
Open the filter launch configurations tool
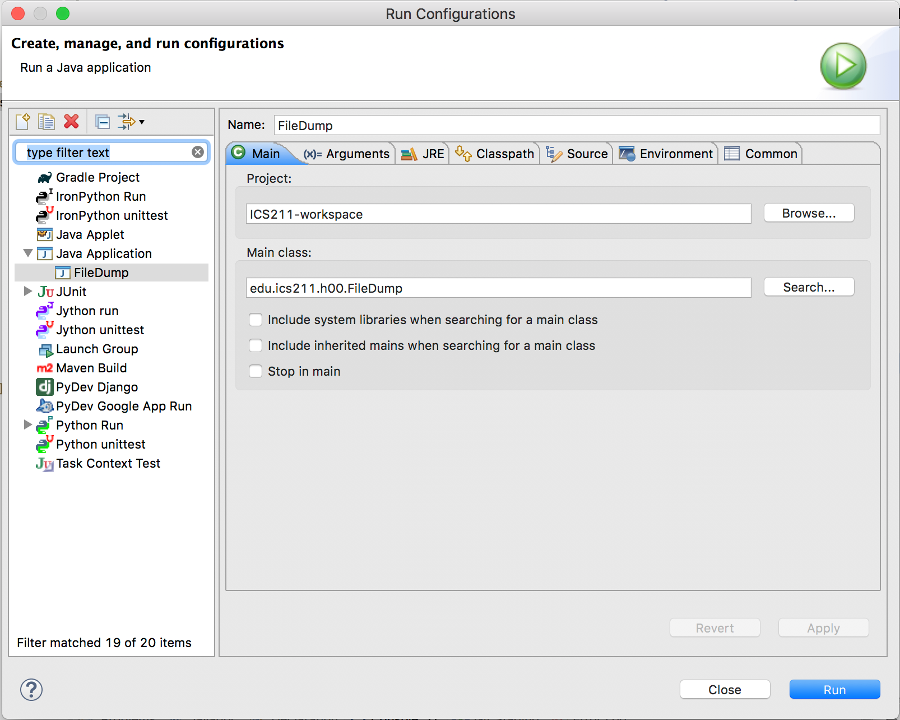128,121
